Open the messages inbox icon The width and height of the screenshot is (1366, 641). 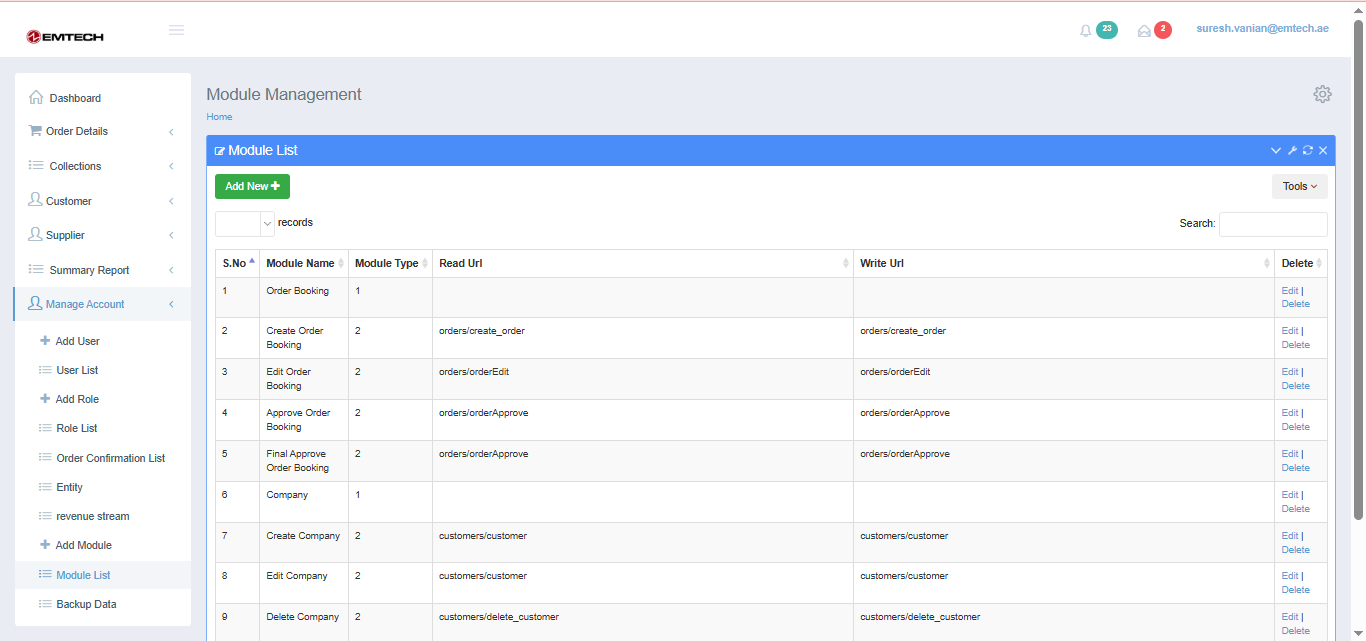(1144, 31)
